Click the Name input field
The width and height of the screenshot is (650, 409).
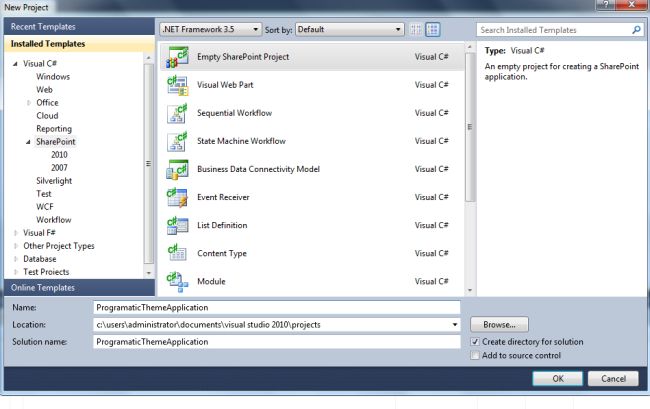click(x=277, y=307)
